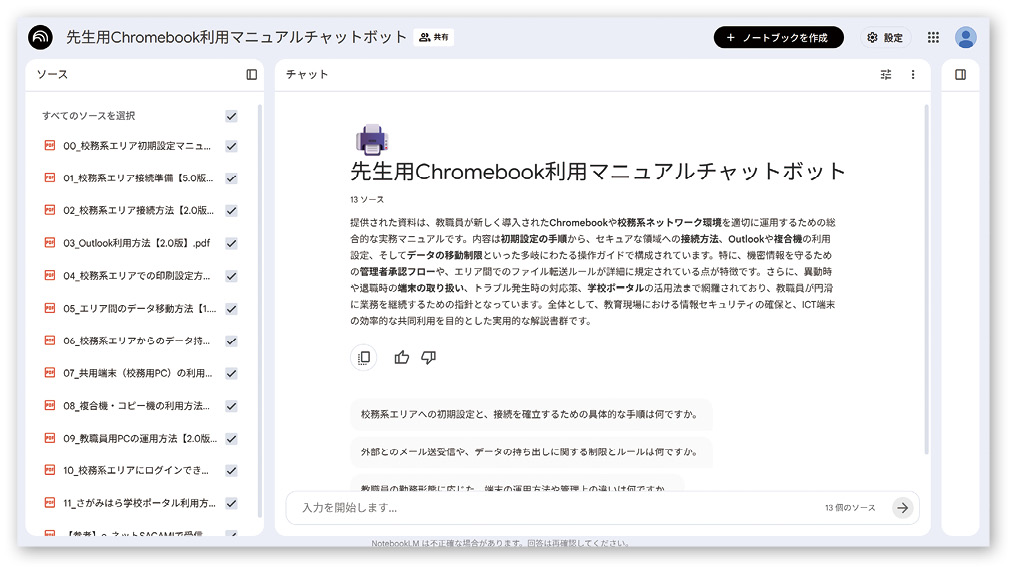
Task: Uncheck the 03_Outlook利用方法 source checkbox
Action: point(231,244)
